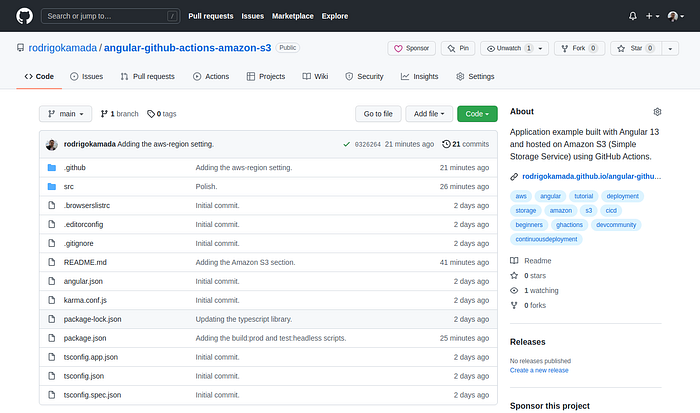This screenshot has width=700, height=413.
Task: Expand the green Code dropdown
Action: [x=477, y=114]
